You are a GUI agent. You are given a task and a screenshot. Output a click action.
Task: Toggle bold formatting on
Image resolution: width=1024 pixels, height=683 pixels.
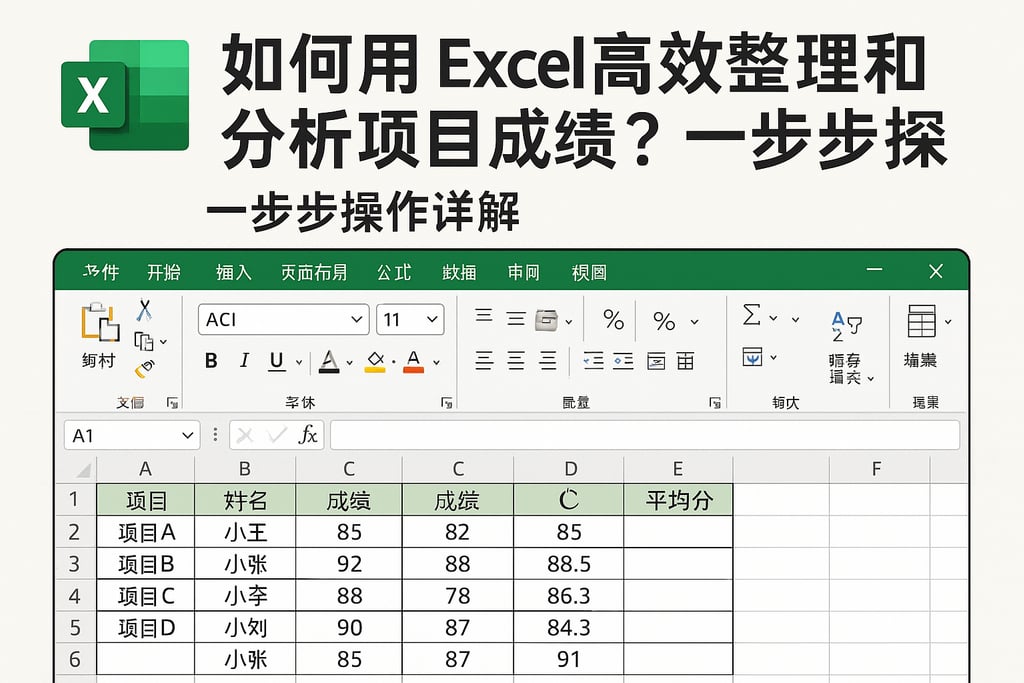pyautogui.click(x=212, y=360)
